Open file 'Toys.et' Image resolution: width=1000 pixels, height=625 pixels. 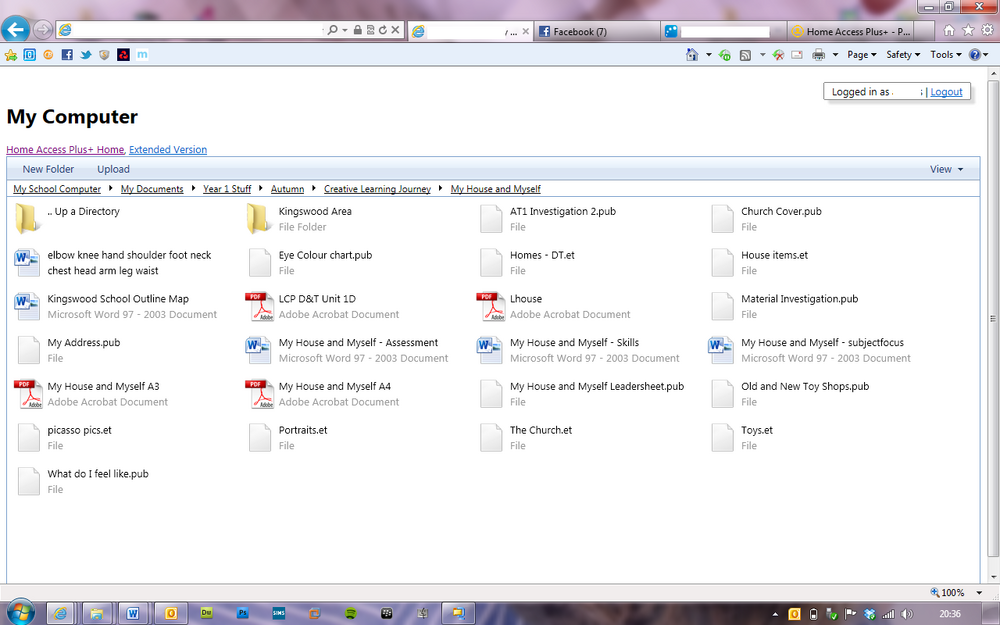pos(756,430)
